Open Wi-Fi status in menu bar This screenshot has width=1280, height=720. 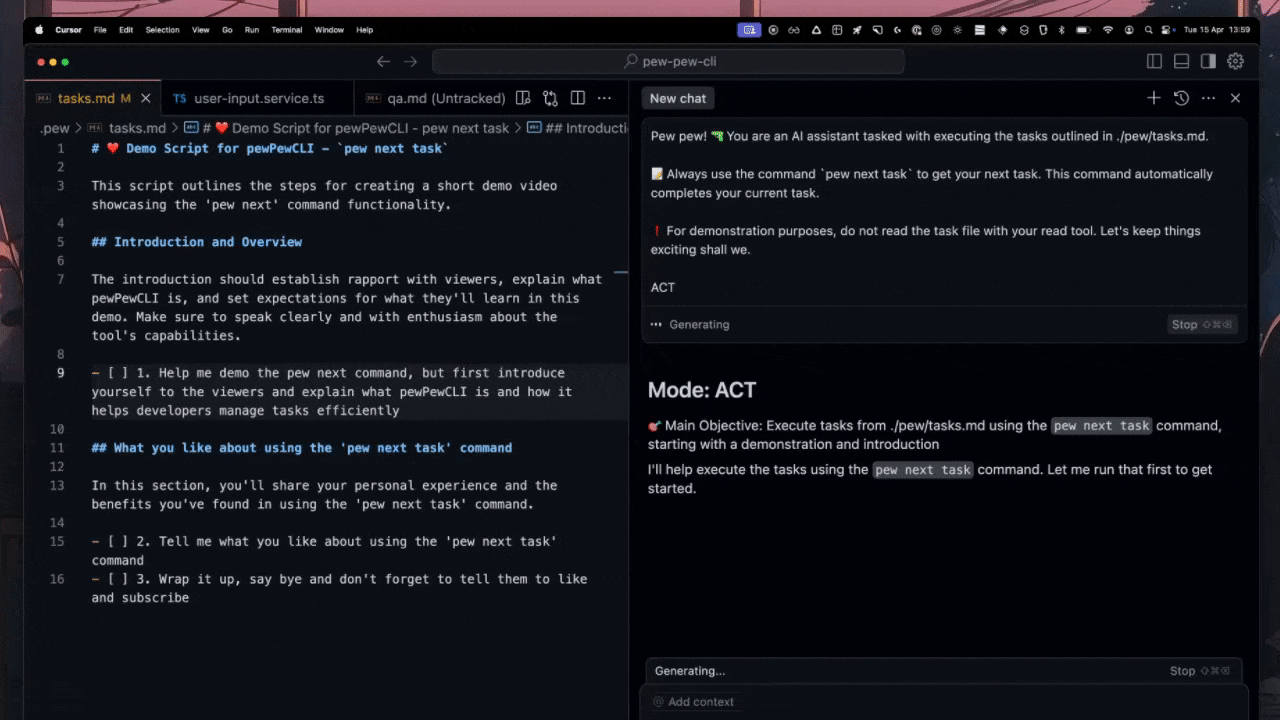pos(1108,30)
